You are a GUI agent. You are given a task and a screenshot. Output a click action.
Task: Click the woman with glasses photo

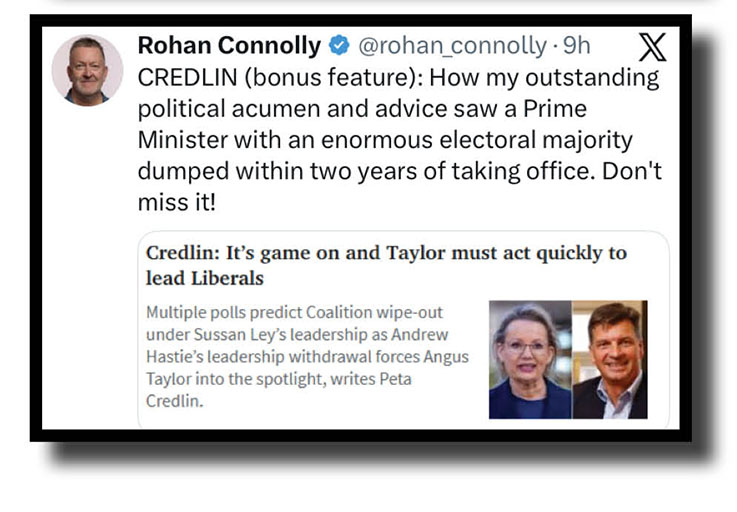529,359
